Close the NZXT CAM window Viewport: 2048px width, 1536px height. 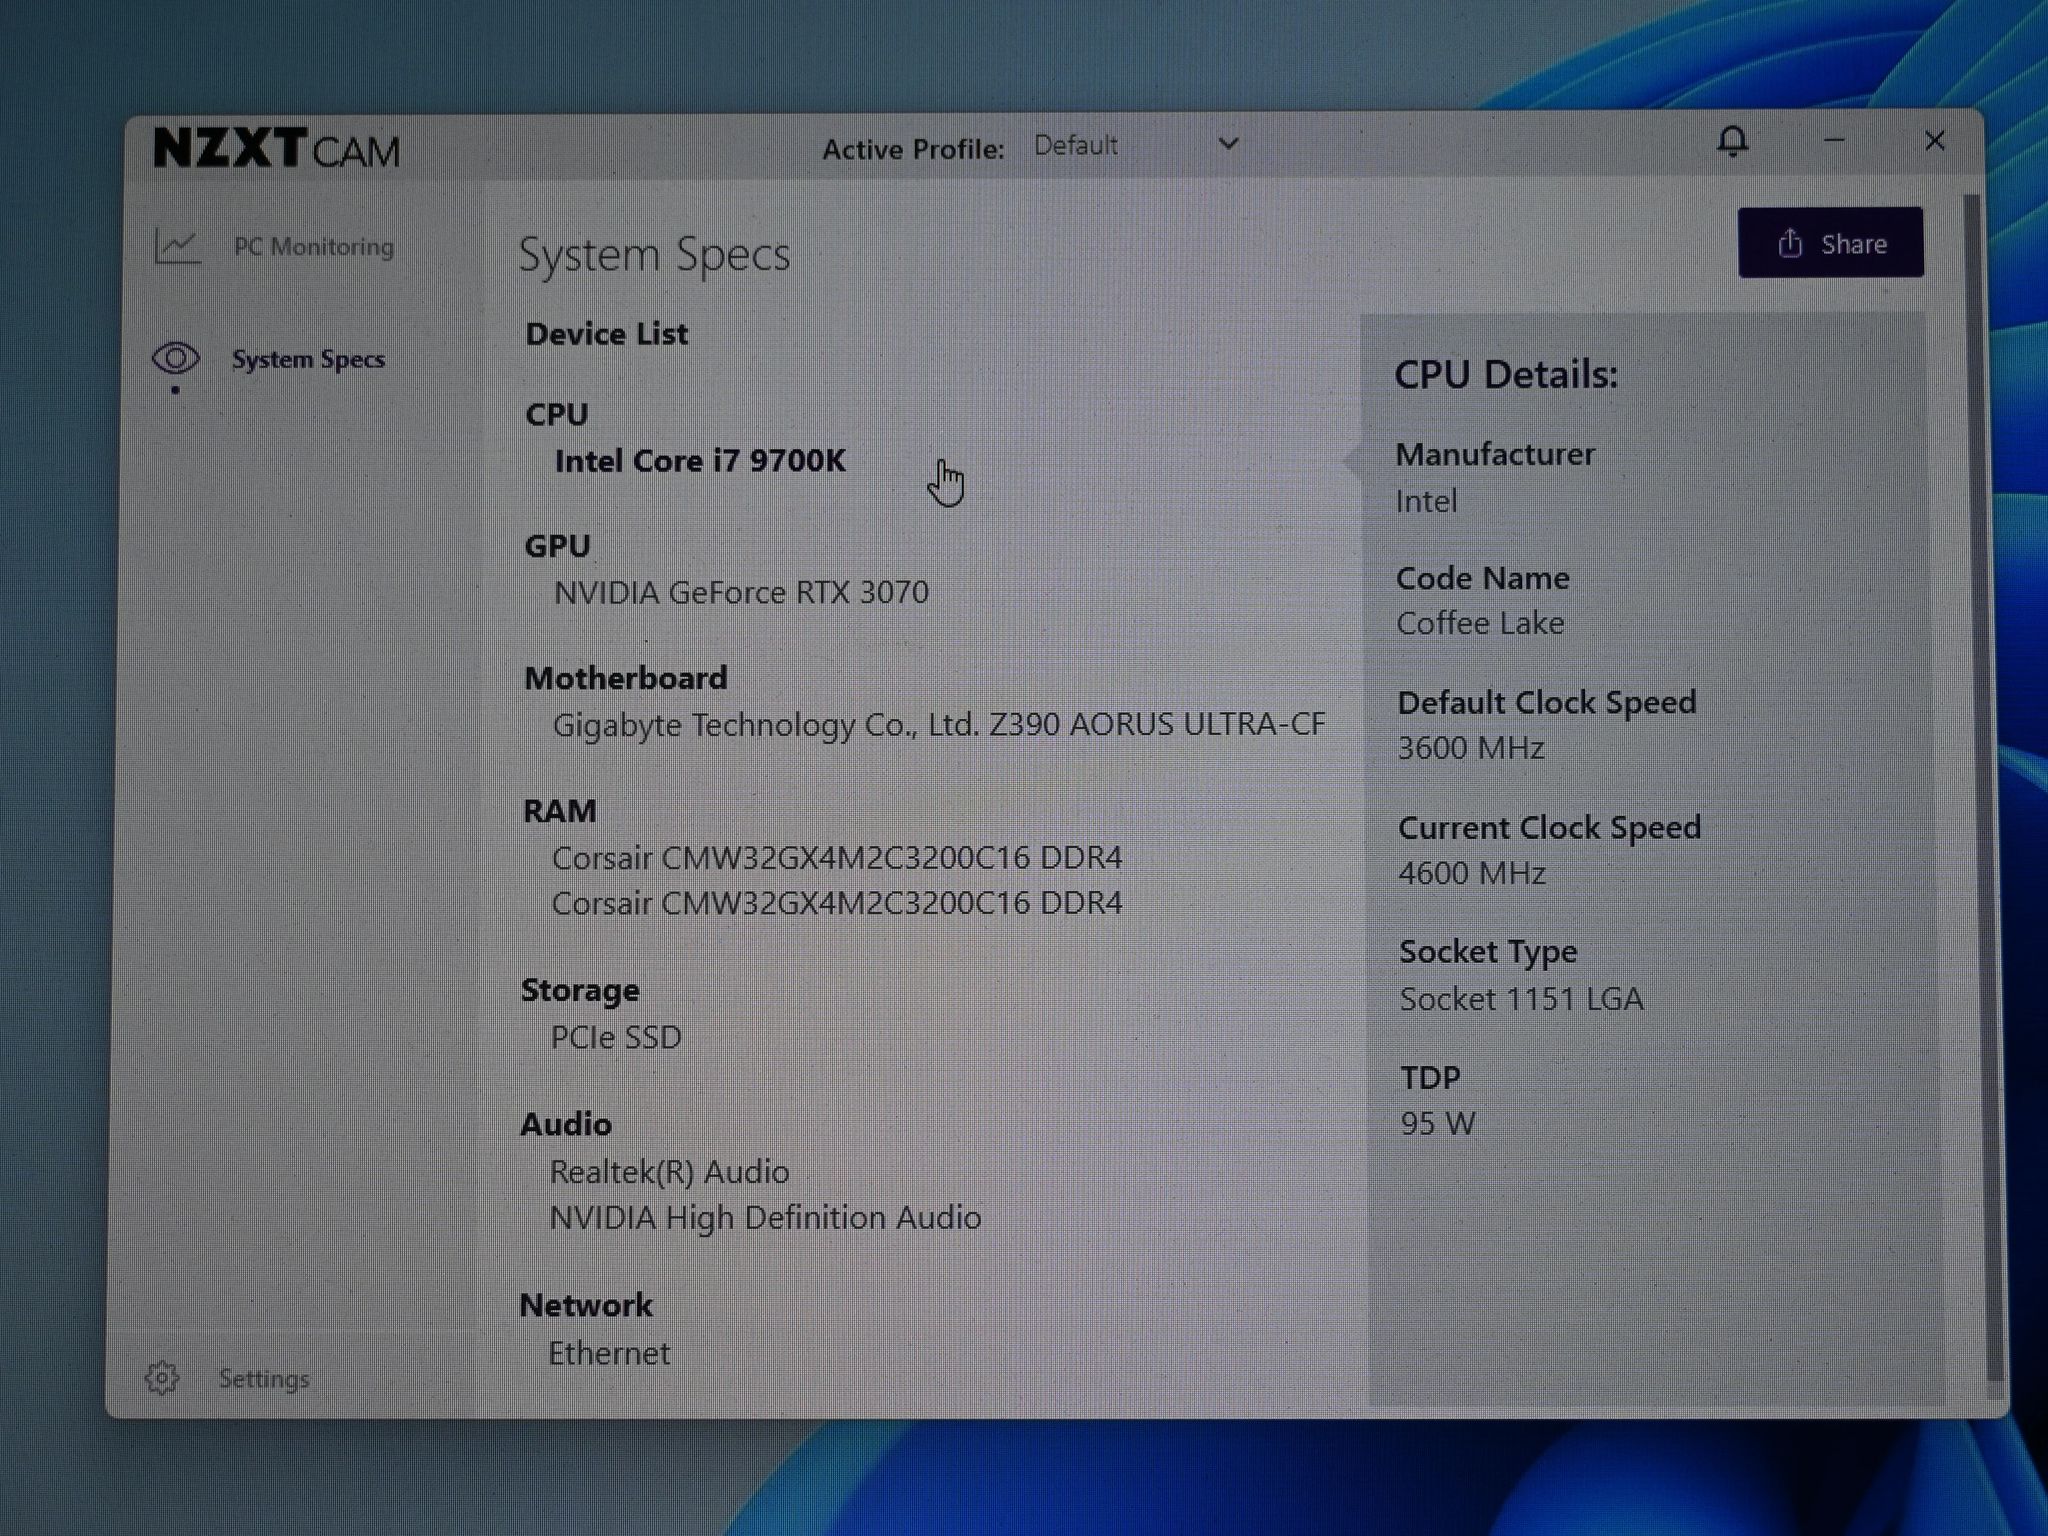point(1935,141)
